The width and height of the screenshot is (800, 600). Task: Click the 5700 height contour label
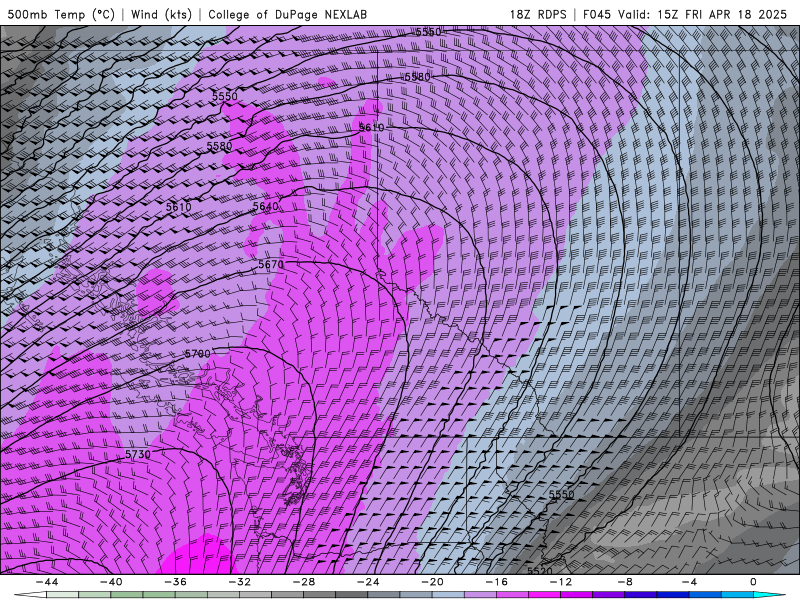tap(198, 354)
